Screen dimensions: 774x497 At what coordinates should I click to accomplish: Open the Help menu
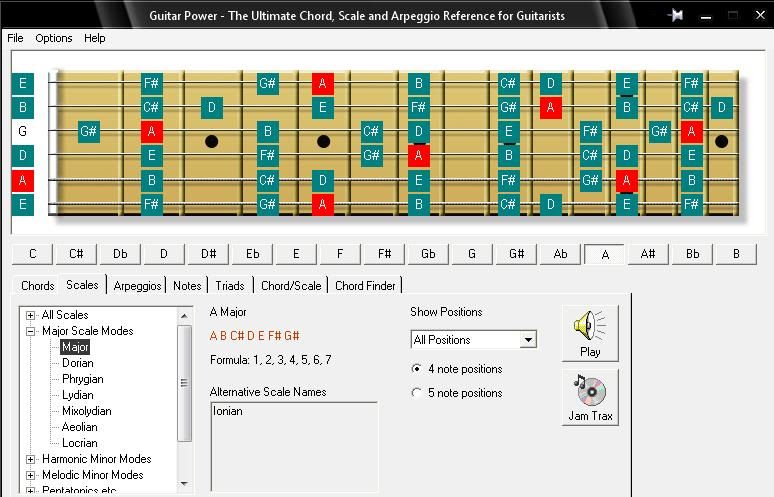point(94,38)
